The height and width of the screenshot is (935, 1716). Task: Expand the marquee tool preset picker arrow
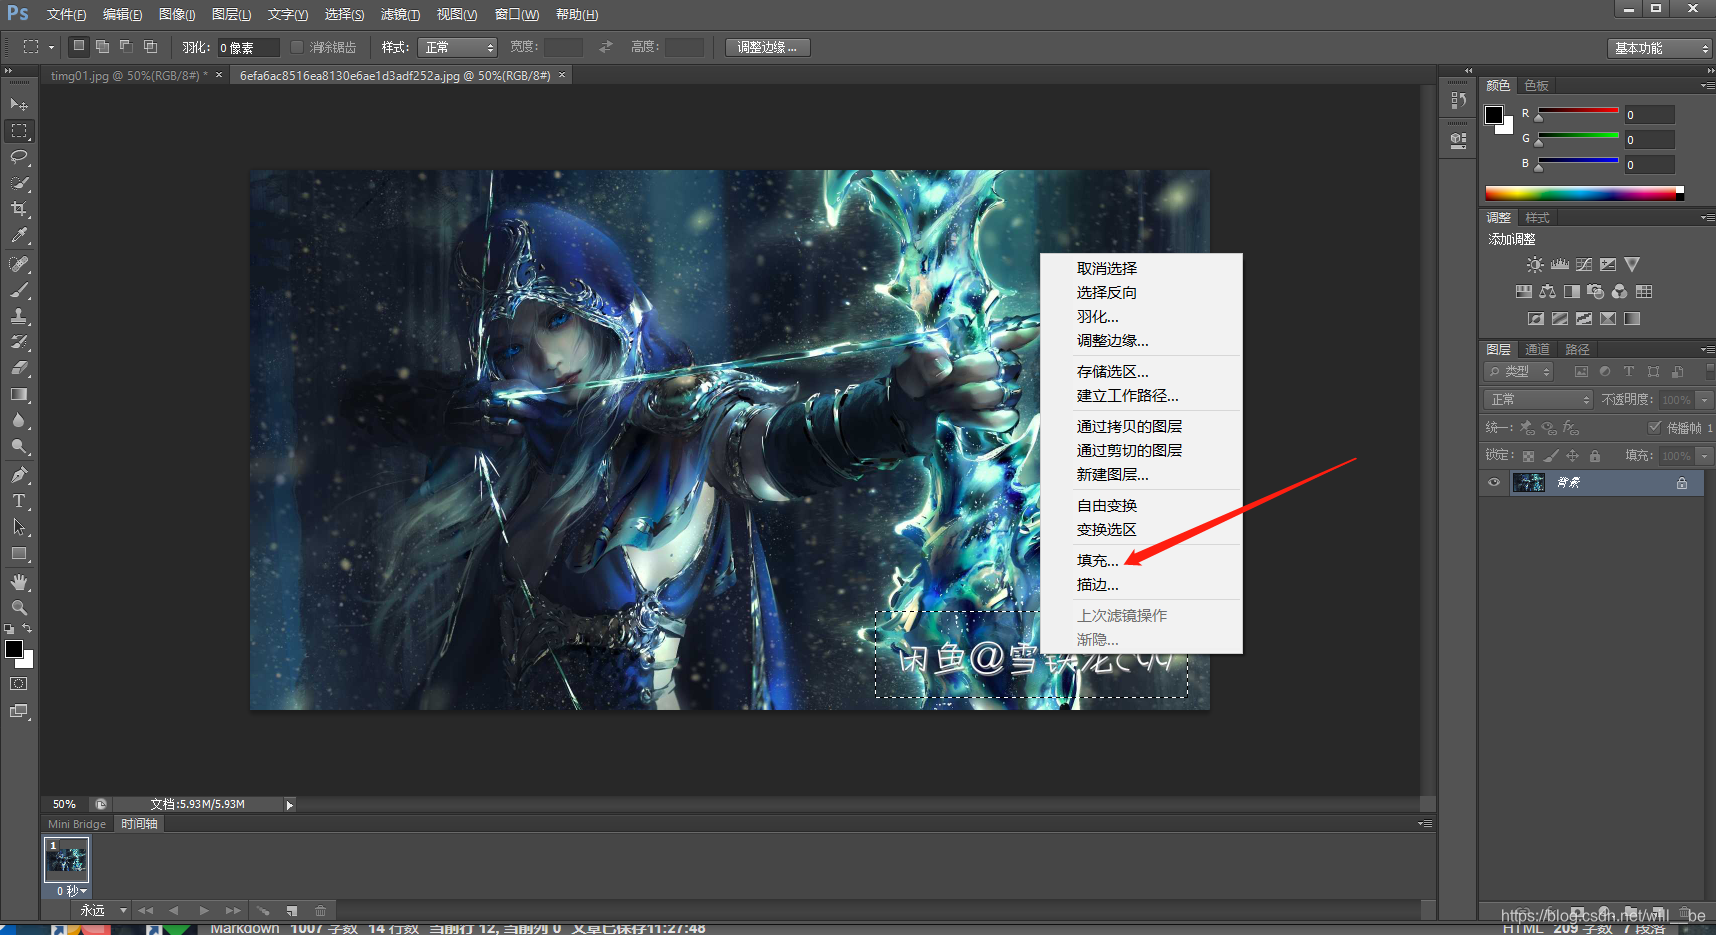(52, 47)
